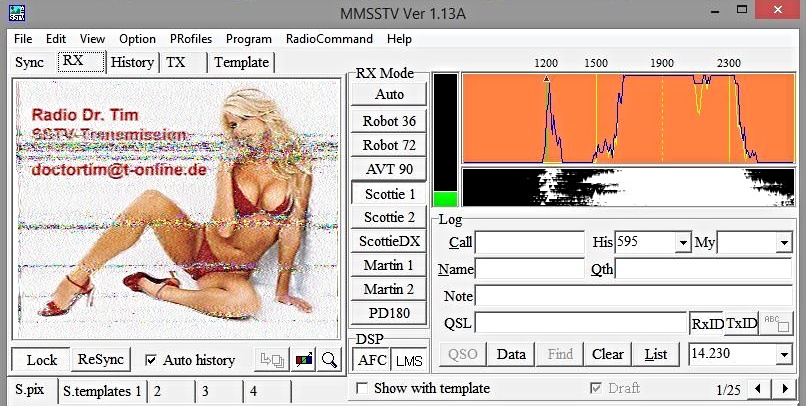This screenshot has height=406, width=806.
Task: Click the magnifier zoom icon
Action: [329, 360]
